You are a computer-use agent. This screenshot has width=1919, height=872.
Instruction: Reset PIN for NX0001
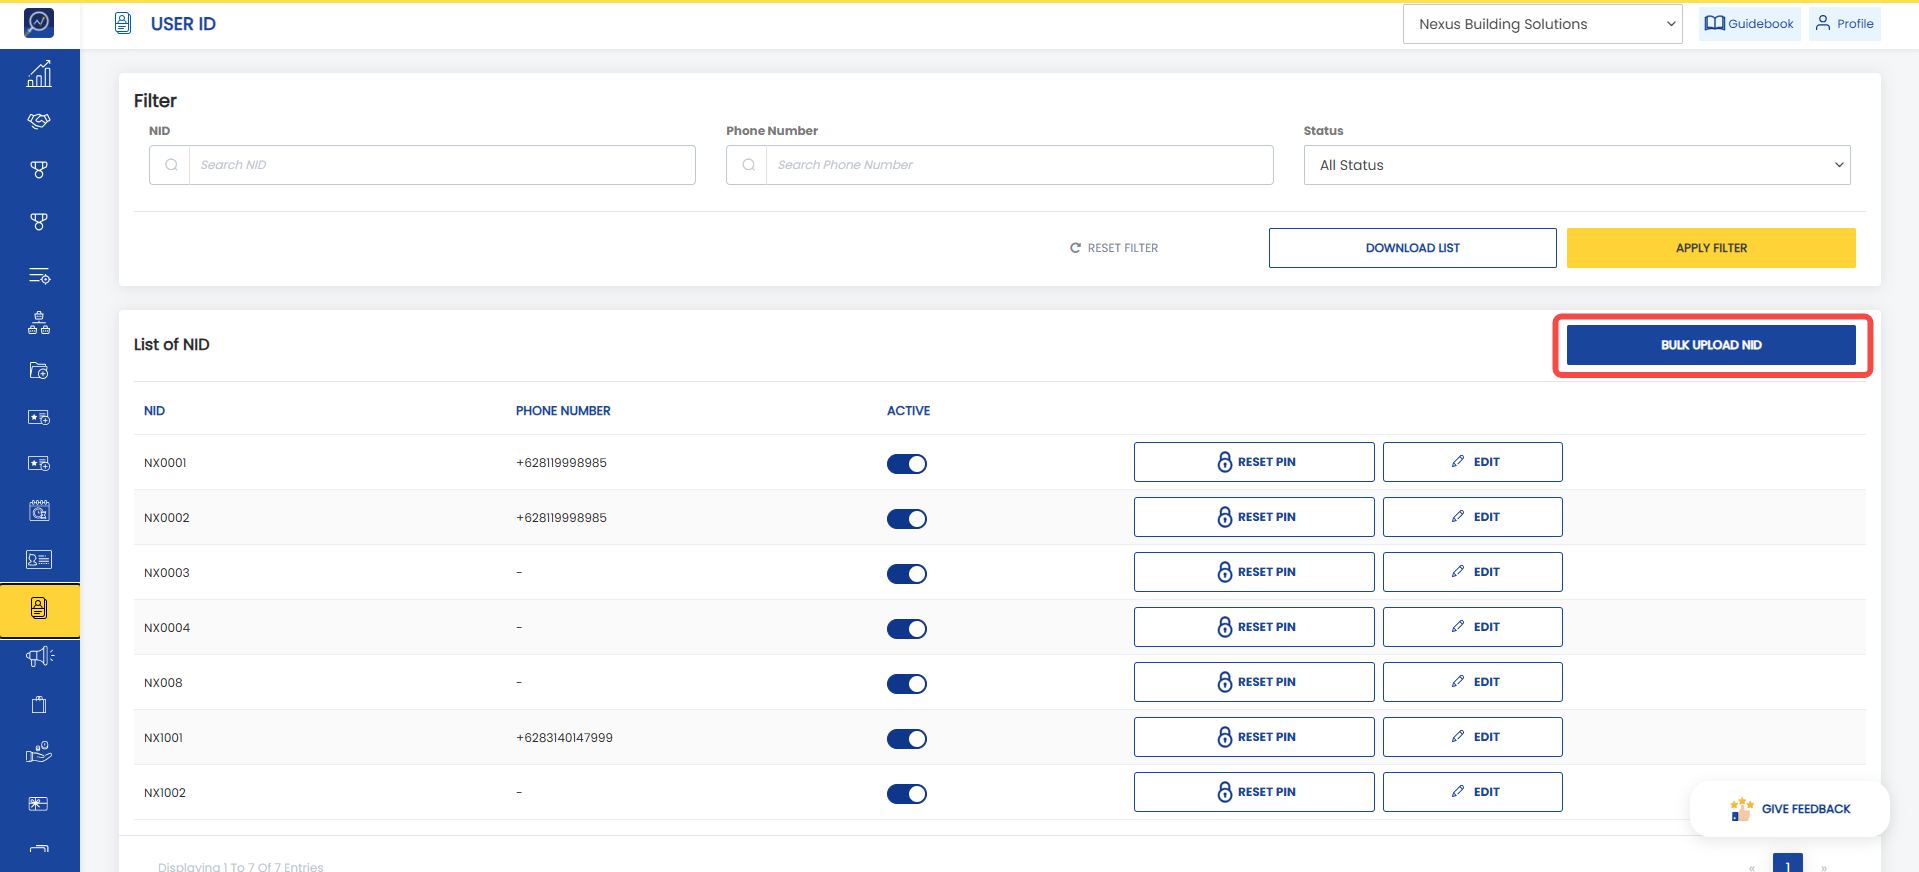click(1254, 462)
